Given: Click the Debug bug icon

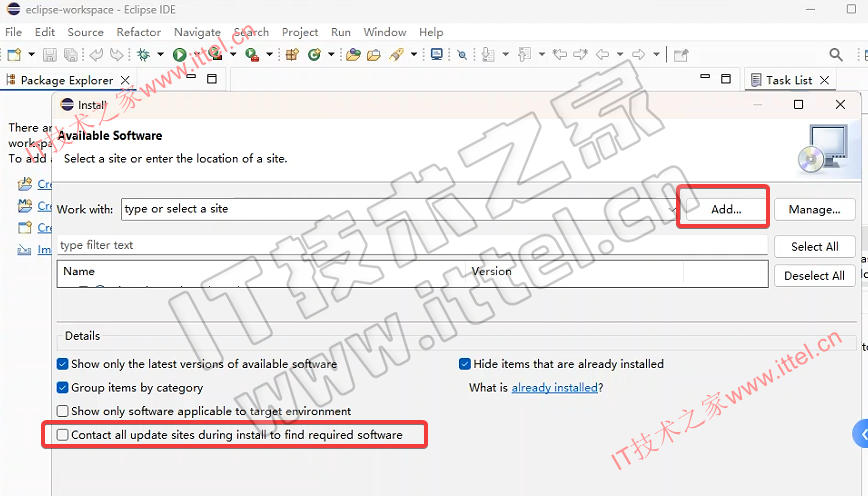Looking at the screenshot, I should click(x=144, y=54).
